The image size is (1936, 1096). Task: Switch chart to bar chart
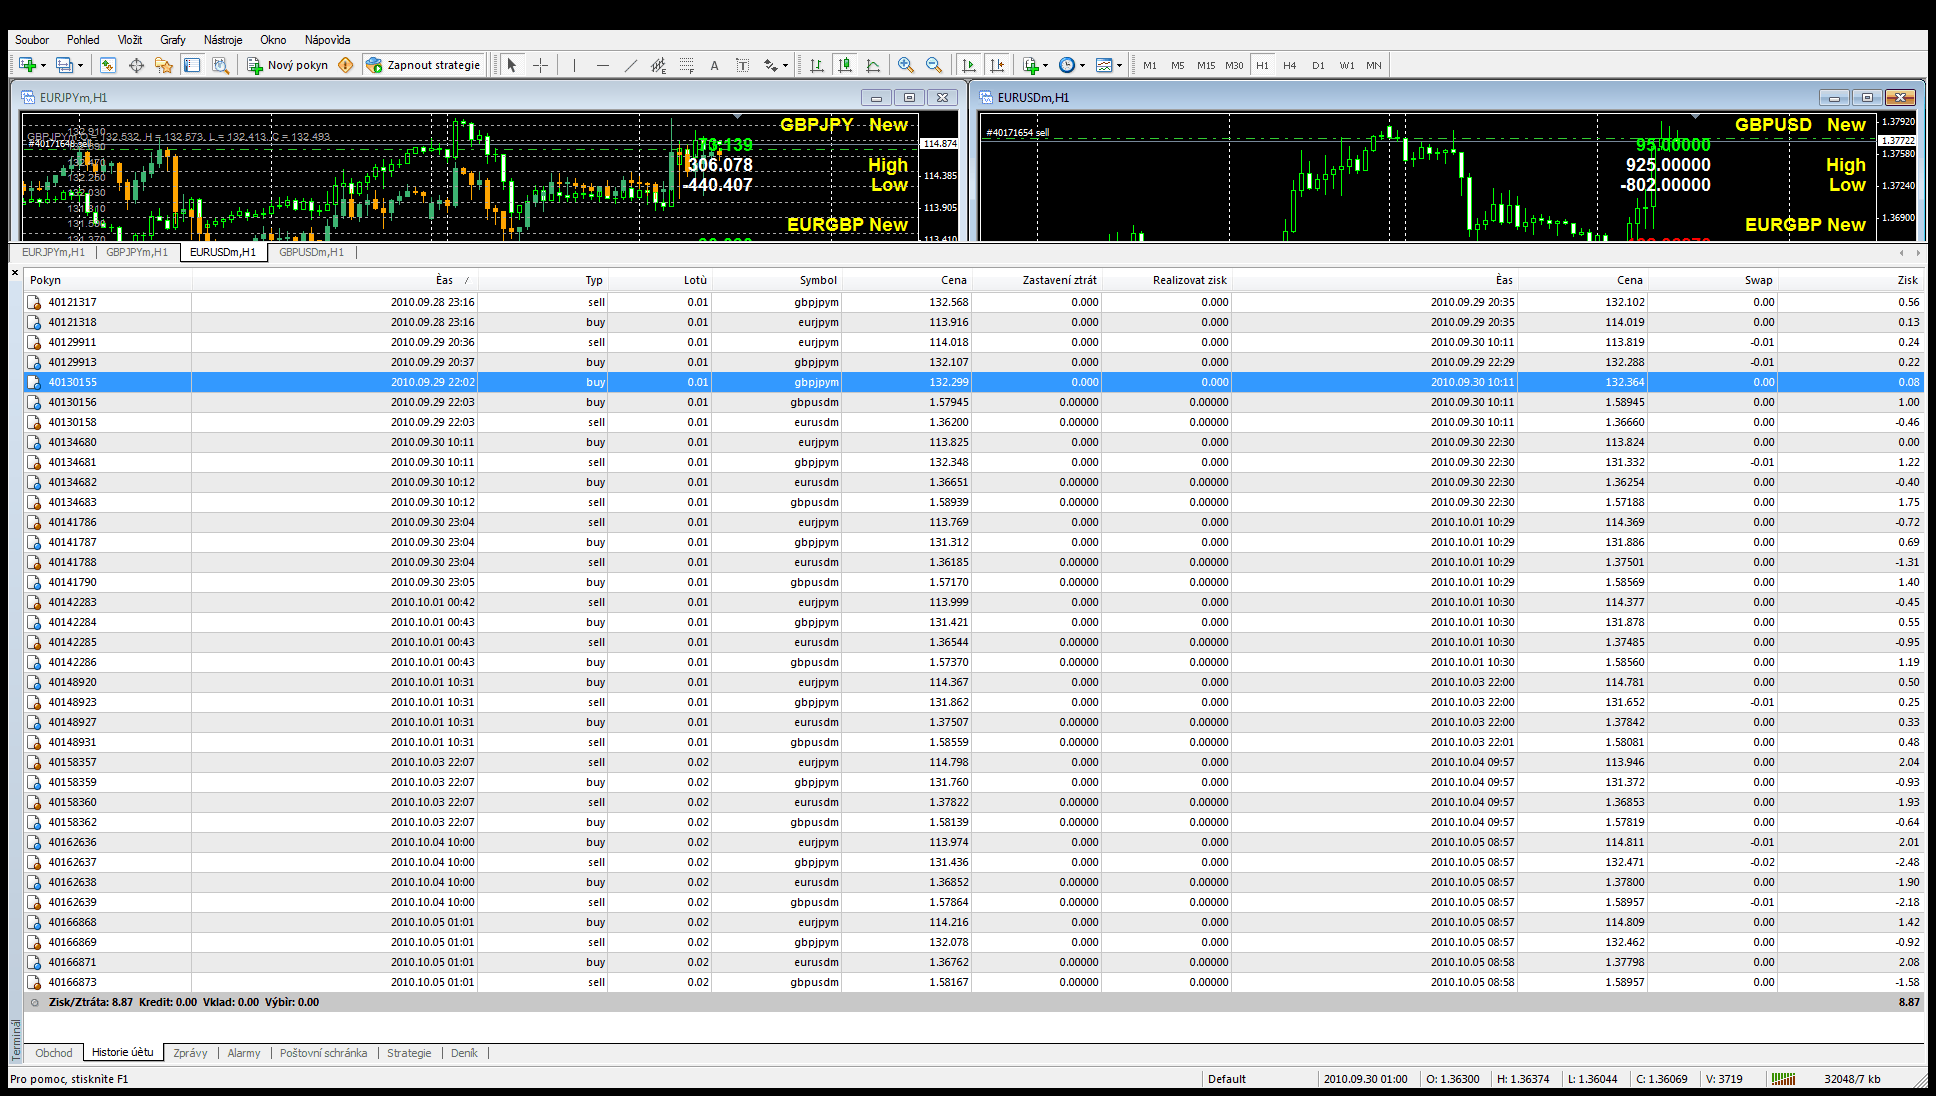pyautogui.click(x=817, y=65)
